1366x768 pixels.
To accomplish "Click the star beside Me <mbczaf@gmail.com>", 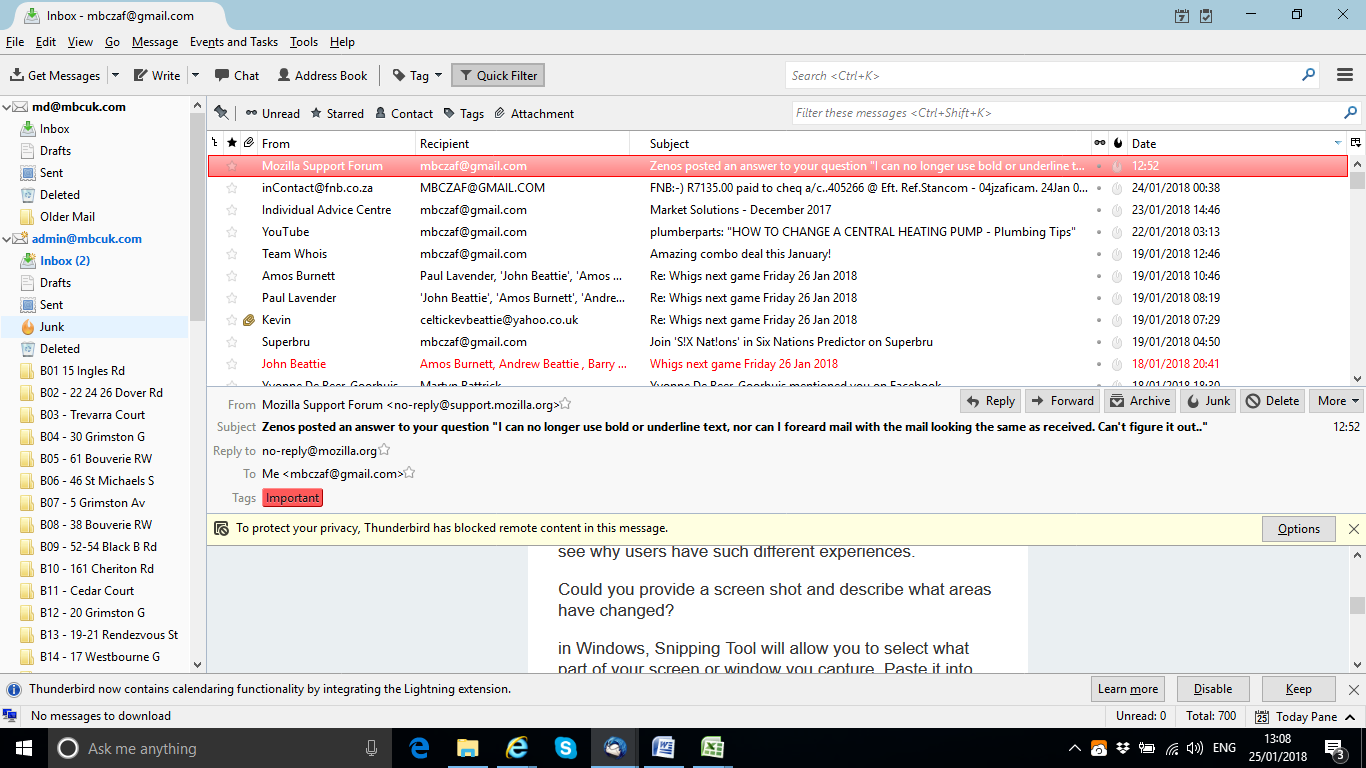I will (409, 473).
